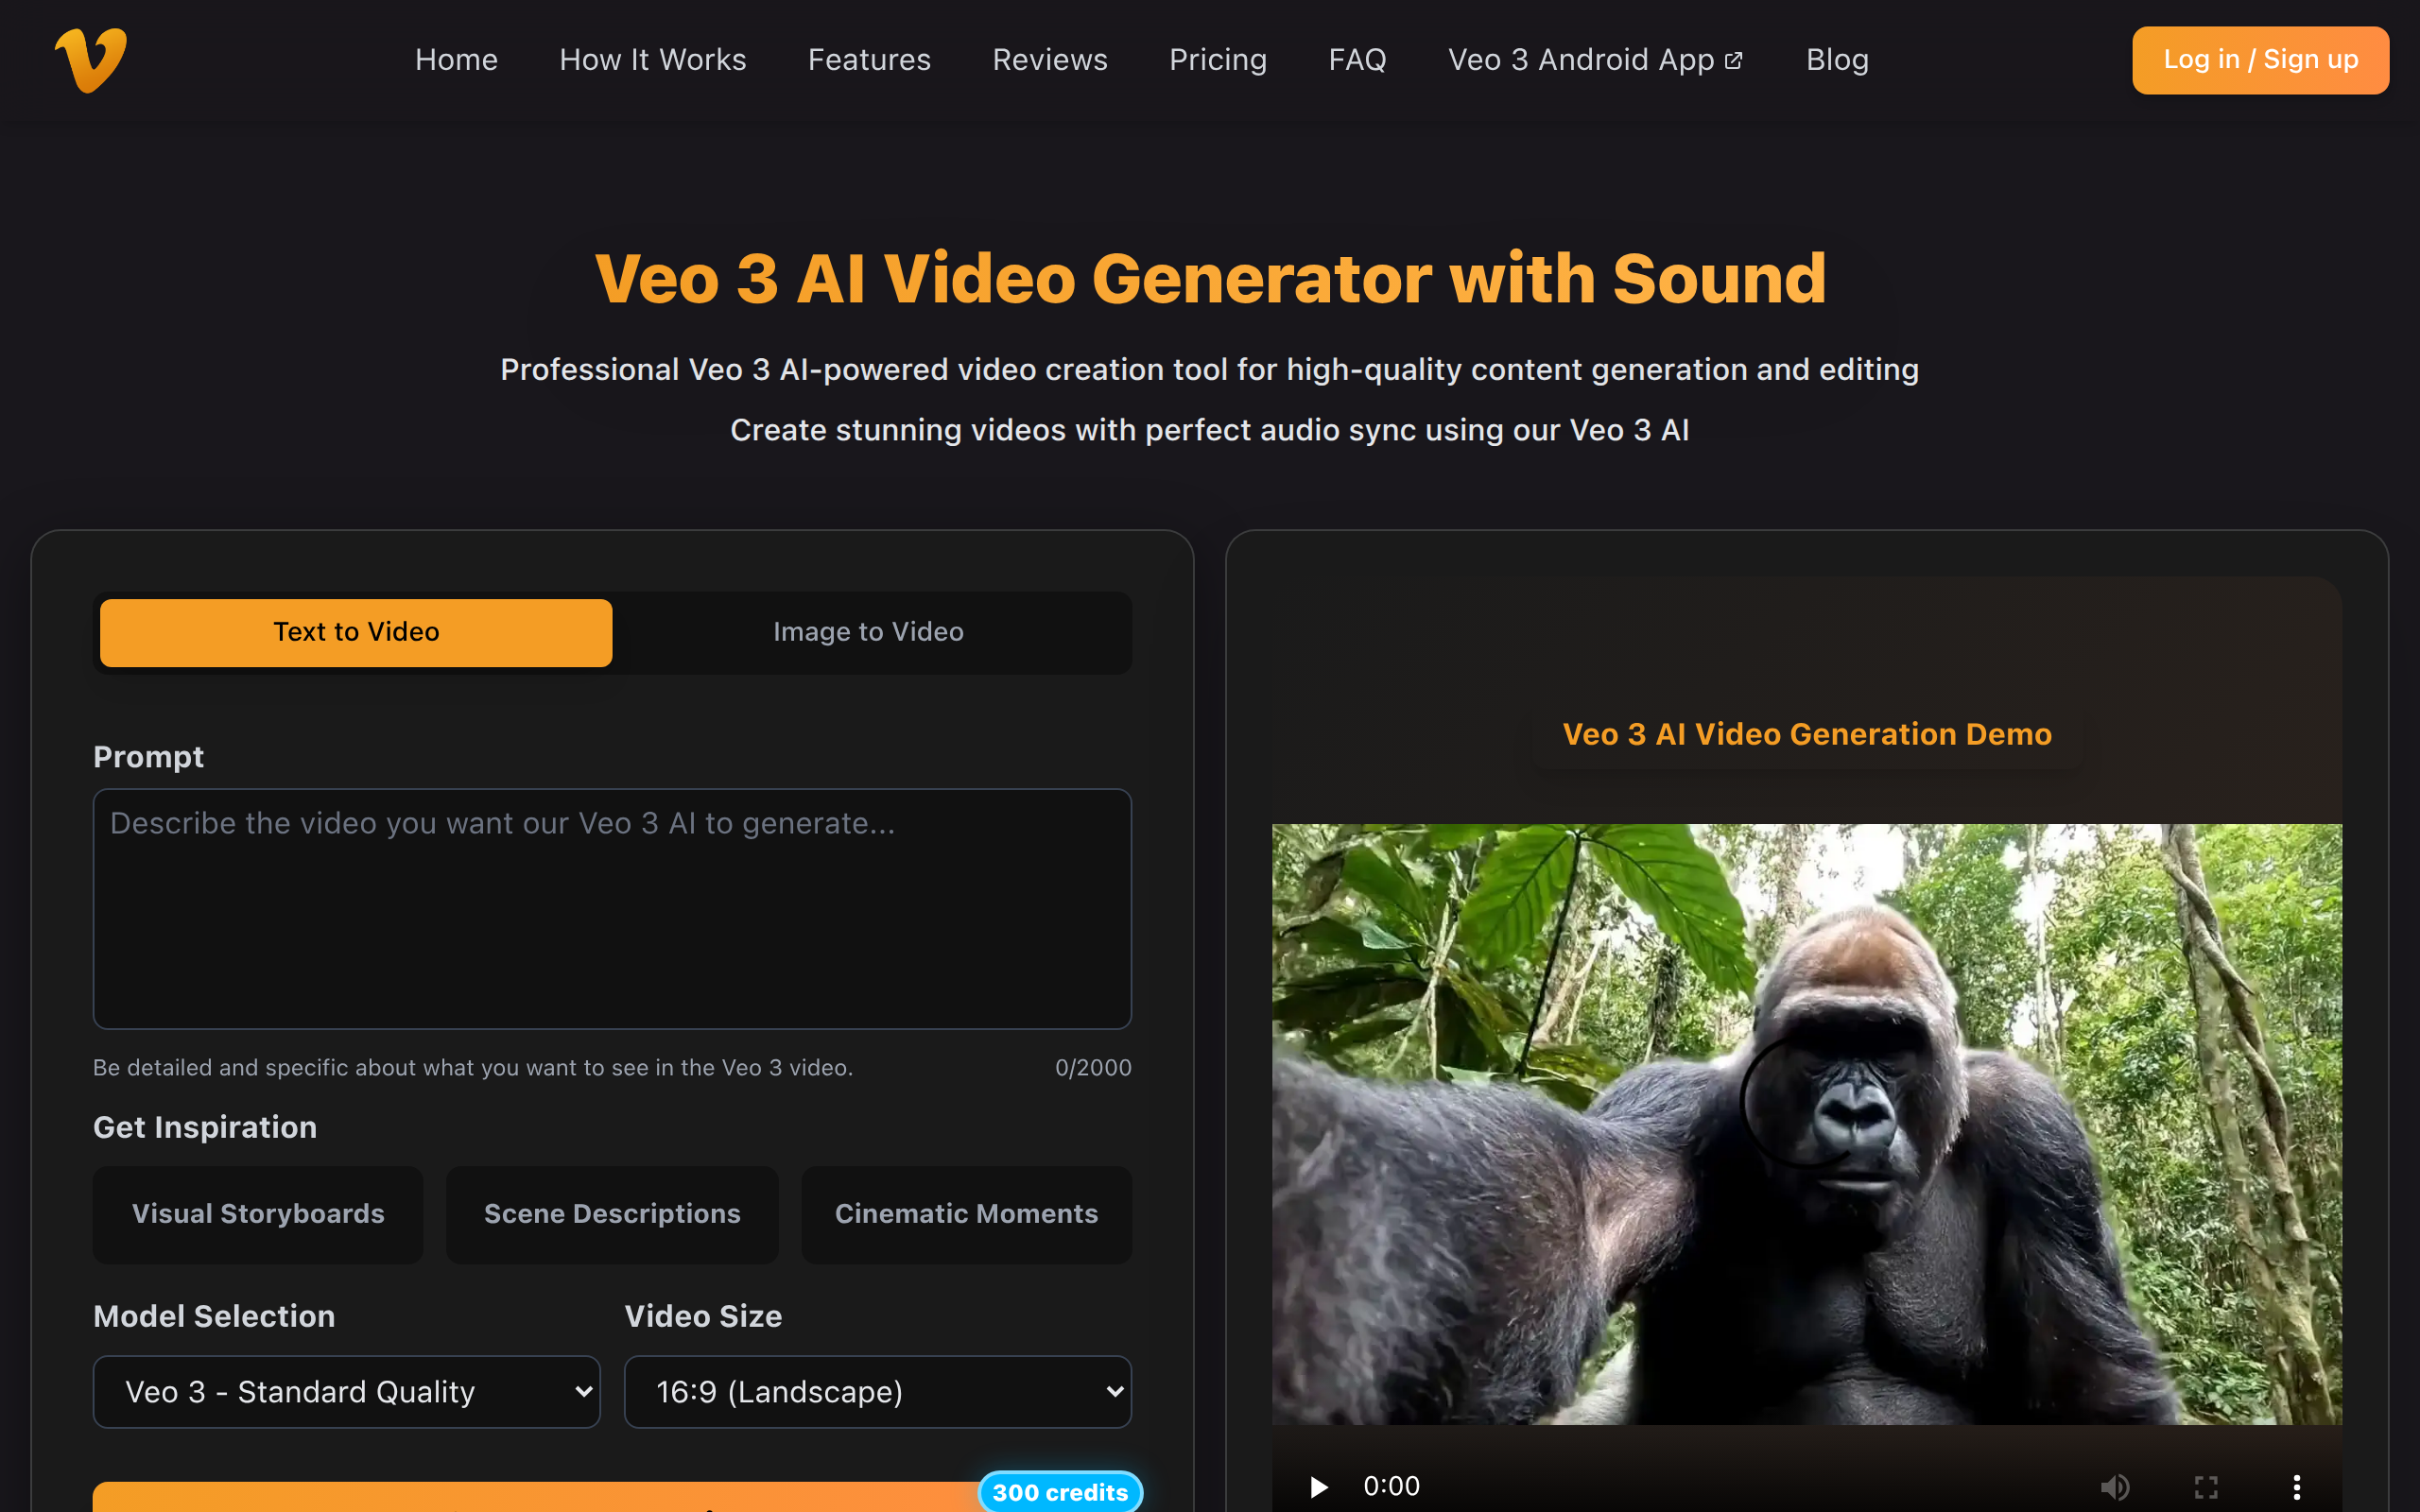Open the FAQ navigation link
The height and width of the screenshot is (1512, 2420).
[1357, 60]
